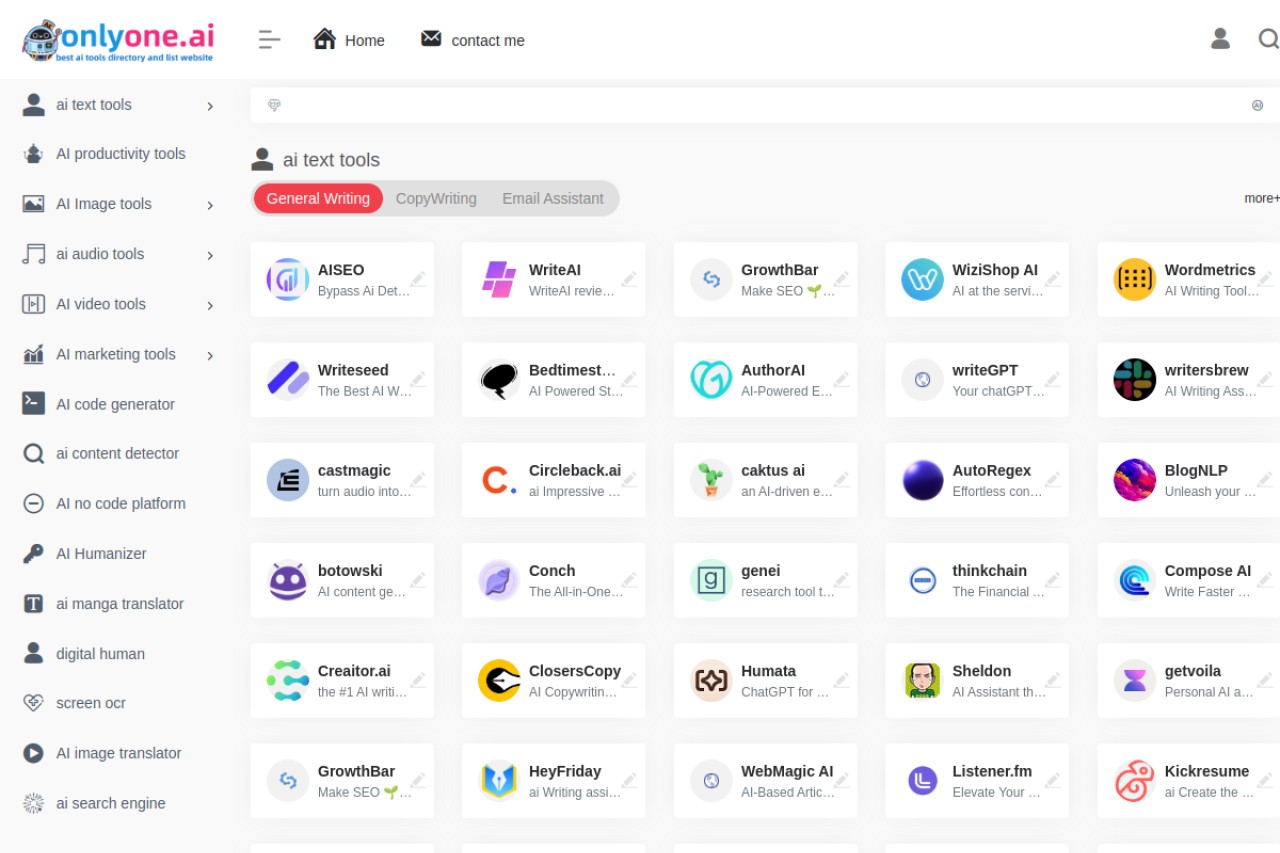Expand the AI marketing tools chevron

coord(210,356)
